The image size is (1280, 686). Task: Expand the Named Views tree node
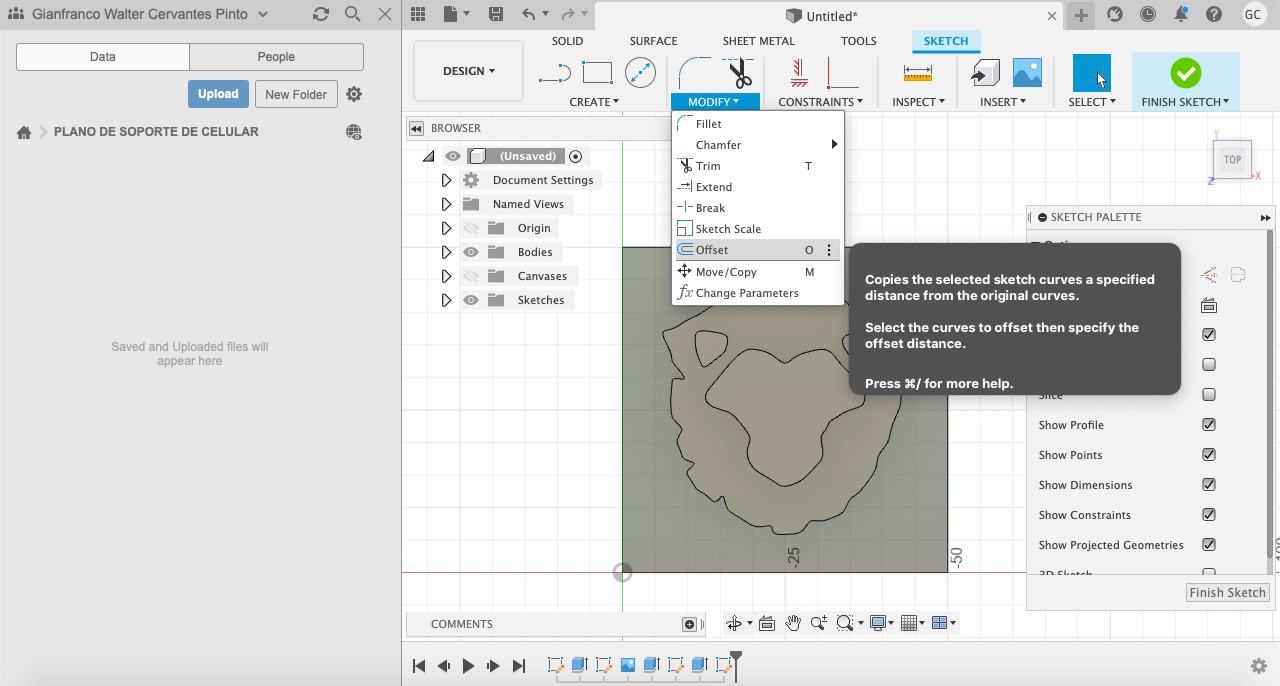click(447, 204)
